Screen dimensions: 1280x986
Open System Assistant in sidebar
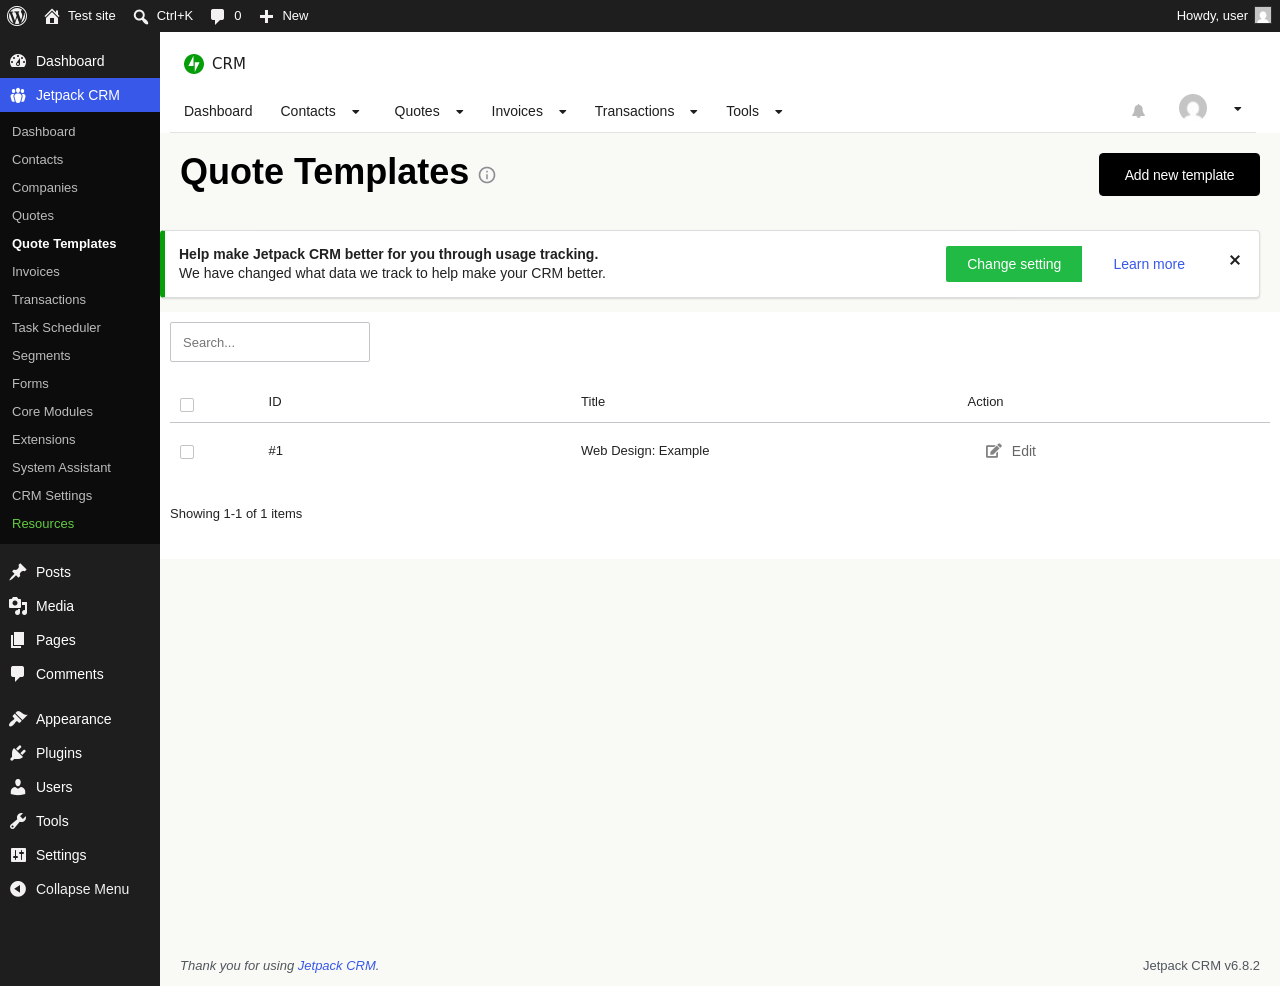61,468
